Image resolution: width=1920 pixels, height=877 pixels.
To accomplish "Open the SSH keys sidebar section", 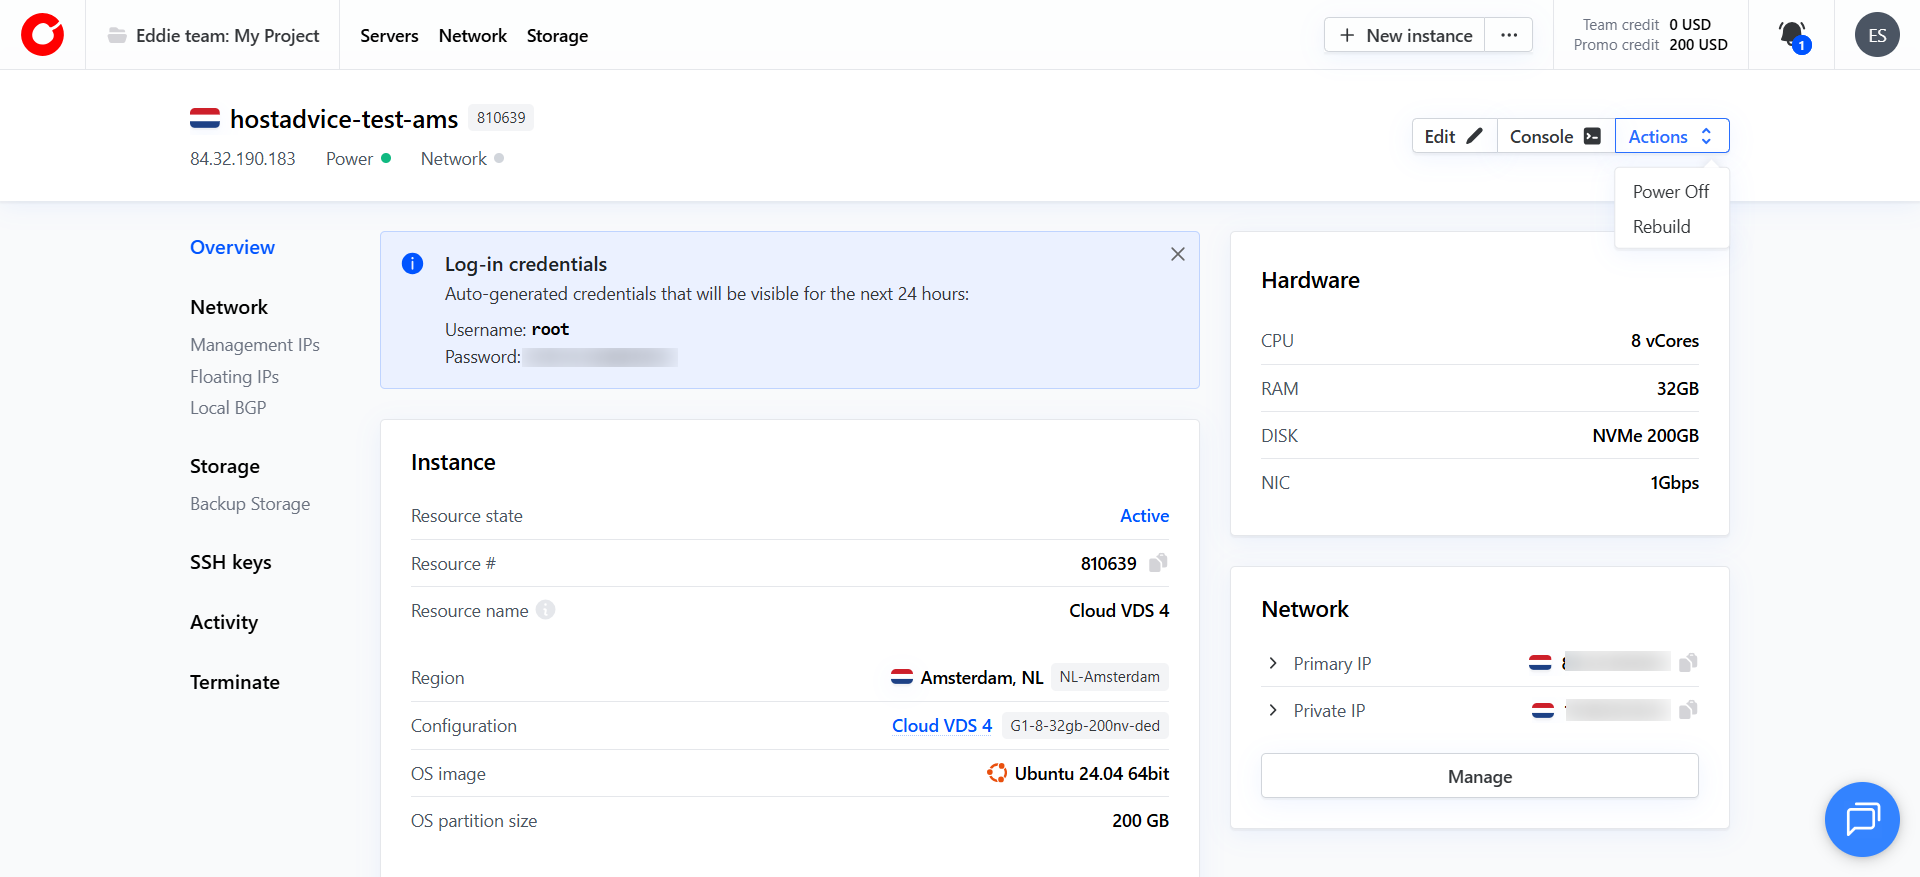I will pyautogui.click(x=231, y=562).
